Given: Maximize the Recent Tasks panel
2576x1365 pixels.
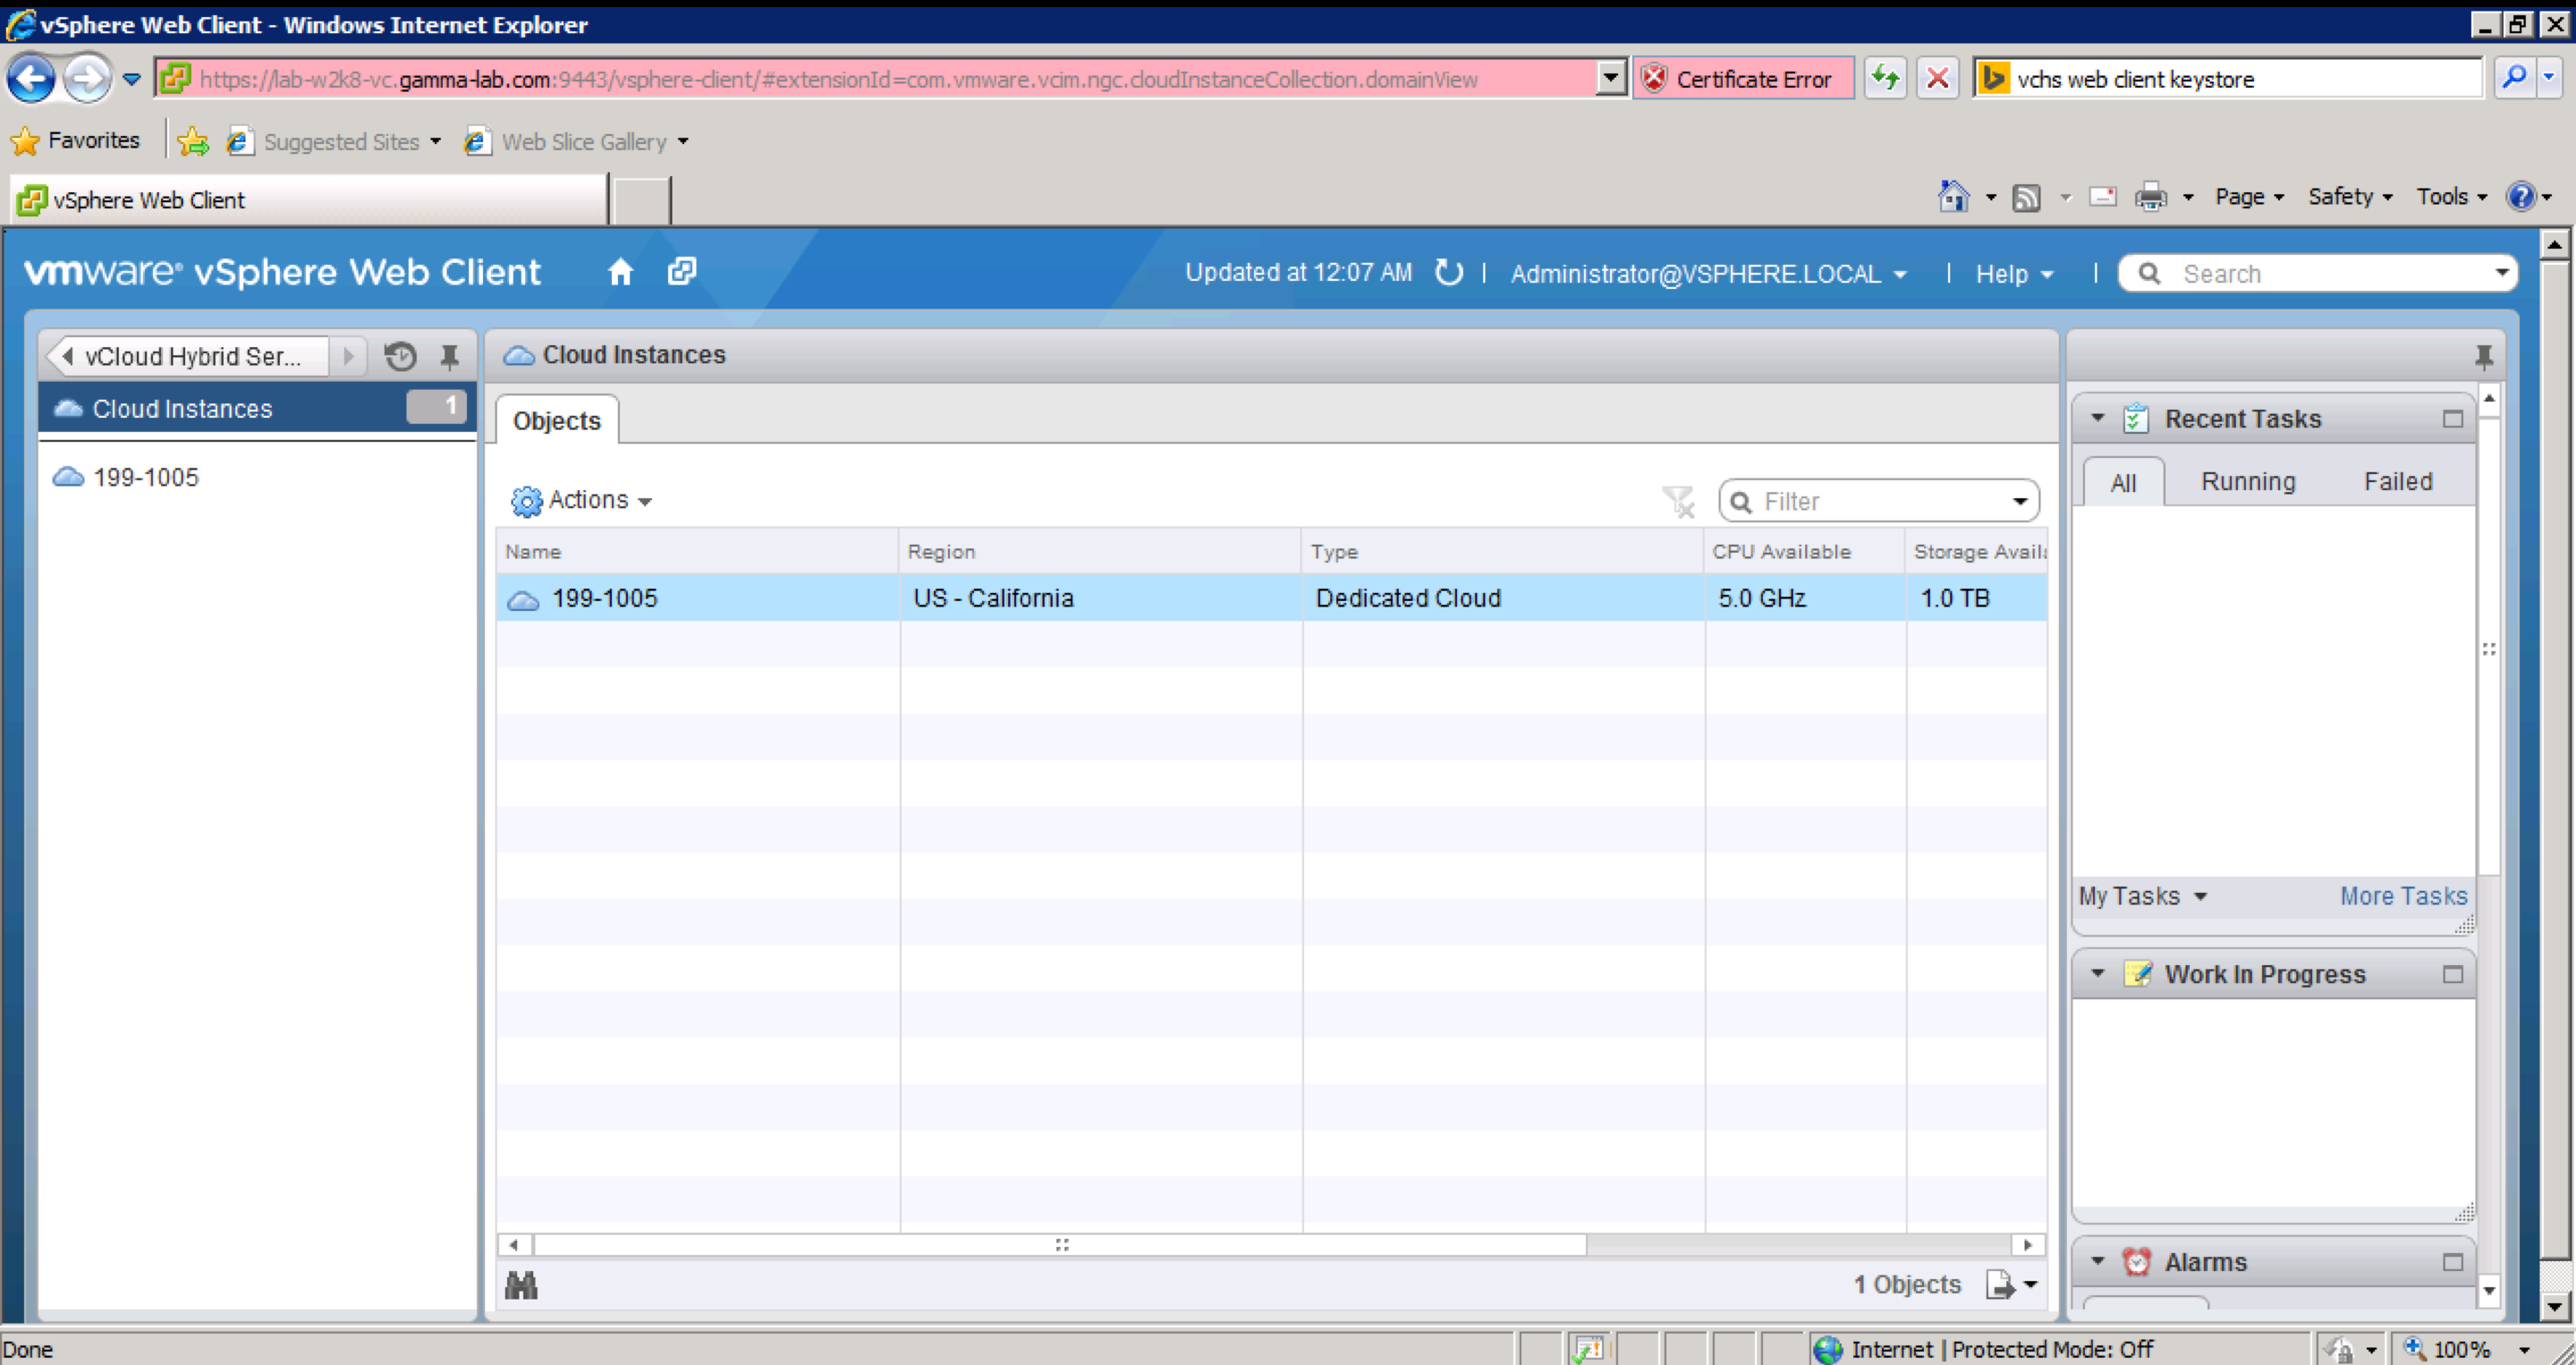Looking at the screenshot, I should coord(2452,419).
